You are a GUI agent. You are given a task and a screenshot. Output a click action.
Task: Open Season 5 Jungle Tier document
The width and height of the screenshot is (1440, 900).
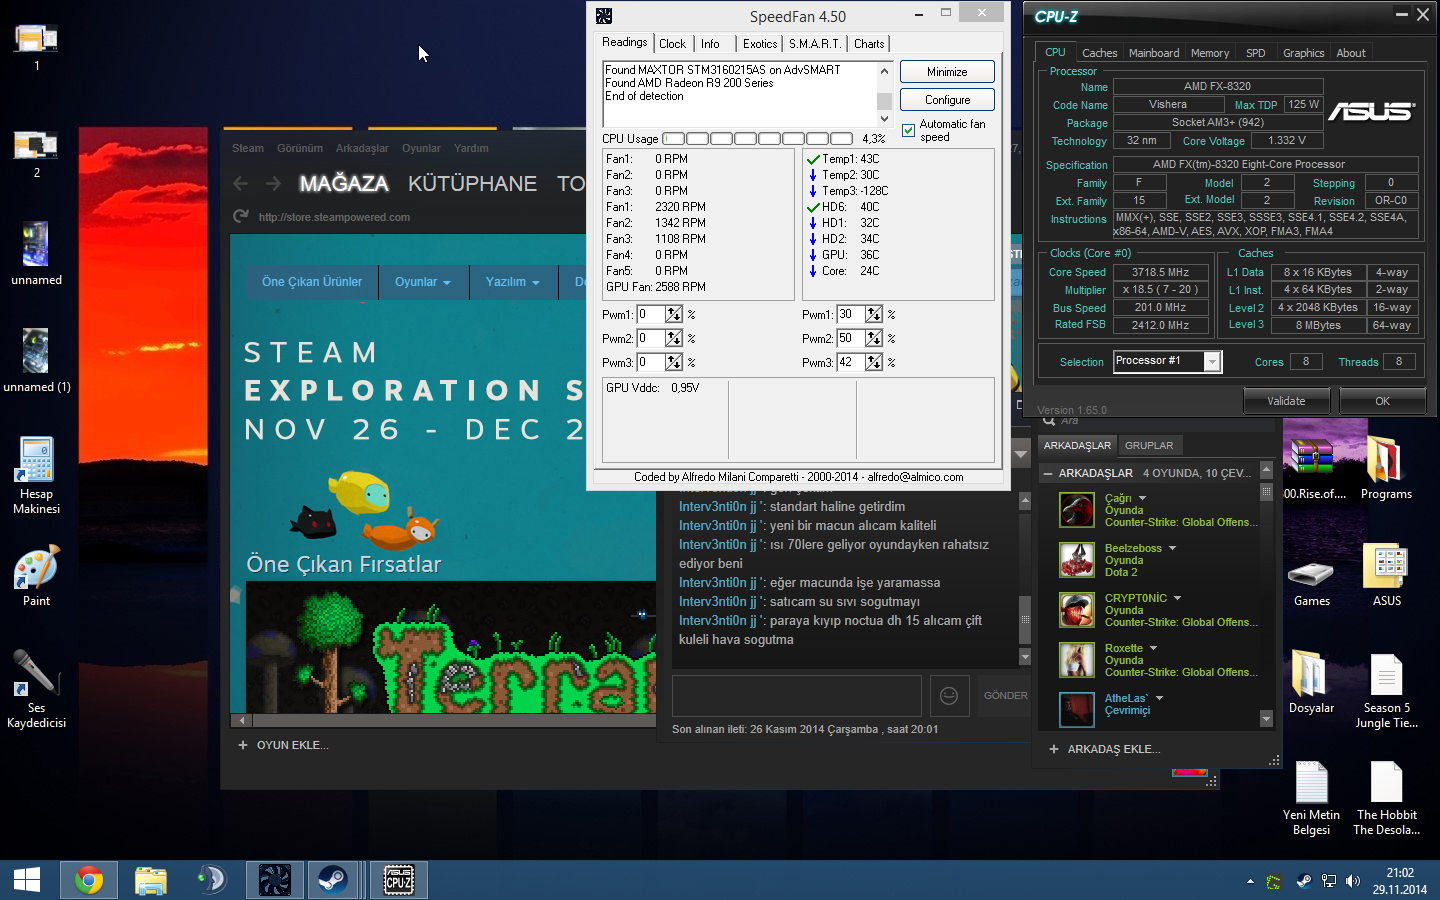pos(1386,691)
